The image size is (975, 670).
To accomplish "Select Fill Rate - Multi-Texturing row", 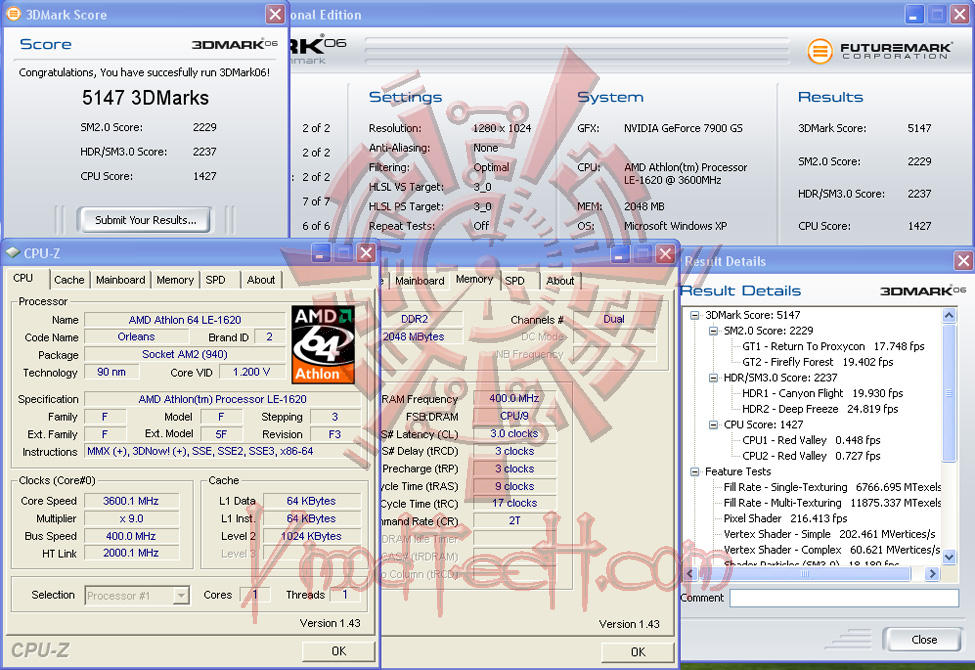I will coord(832,503).
